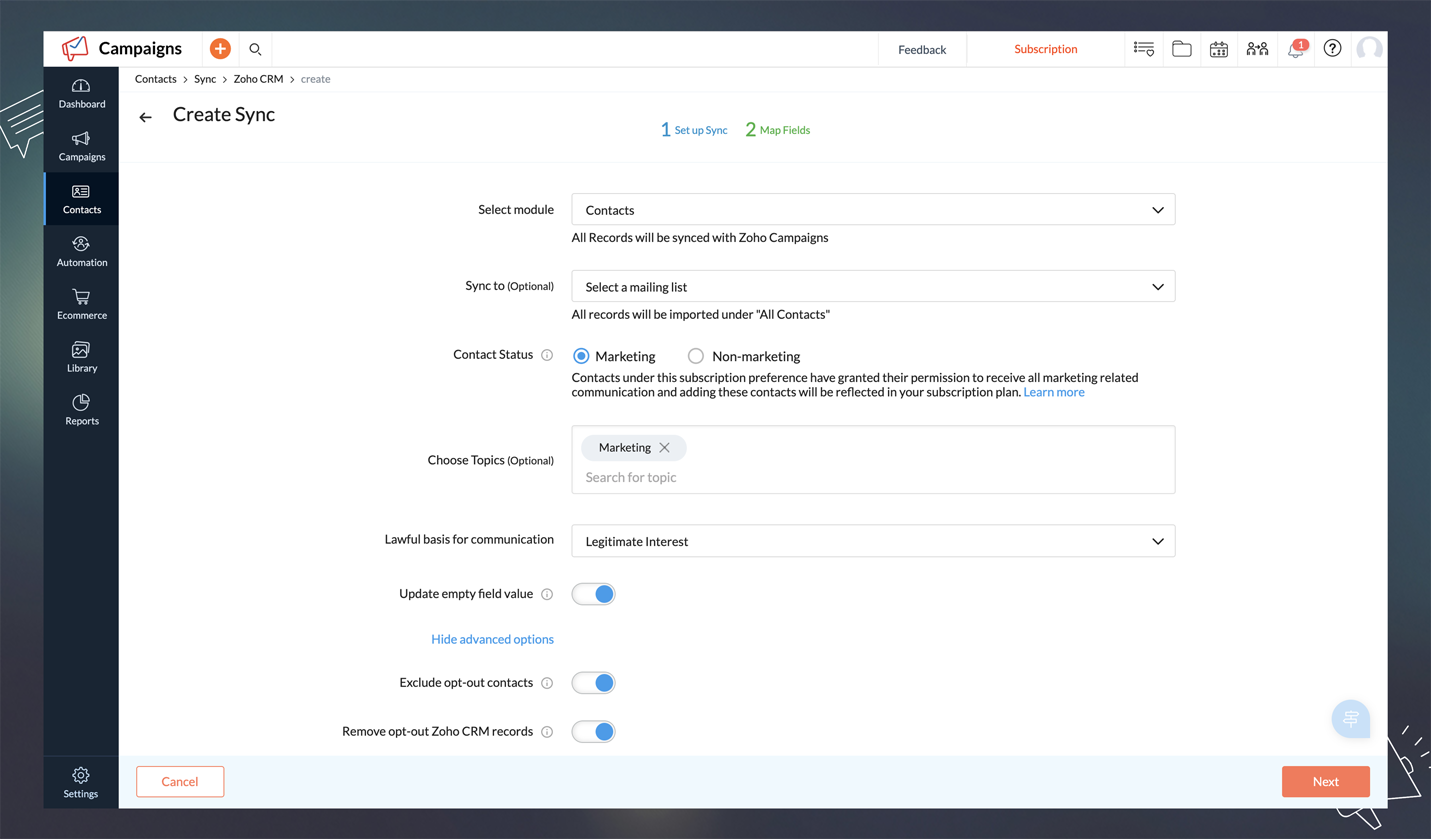Click the Cancel button
This screenshot has height=839, width=1431.
coord(180,782)
